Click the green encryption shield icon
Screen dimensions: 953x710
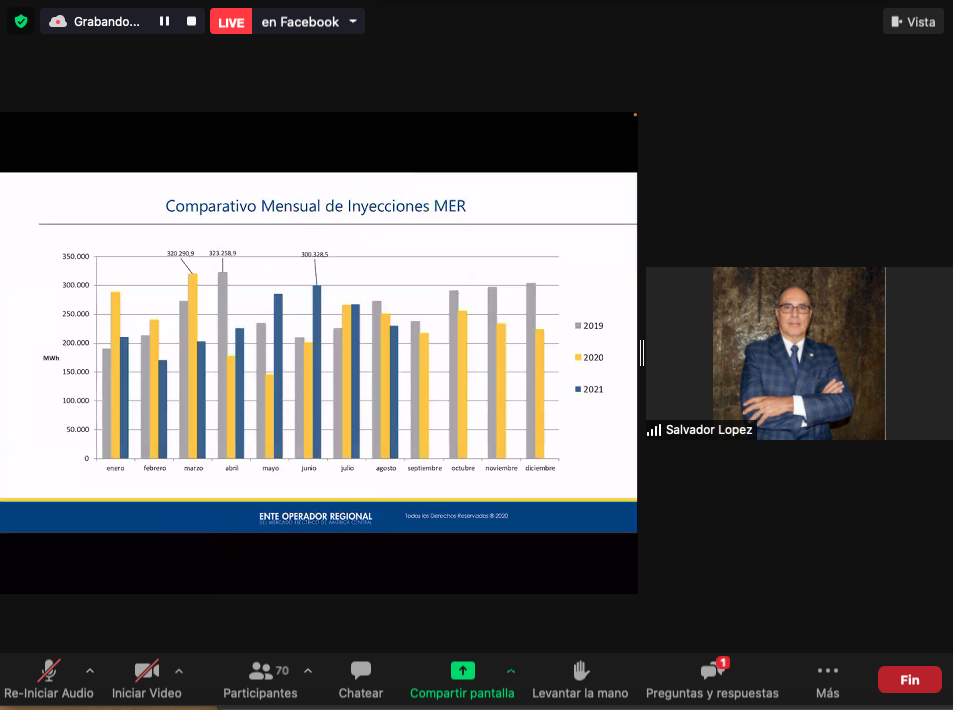[21, 21]
